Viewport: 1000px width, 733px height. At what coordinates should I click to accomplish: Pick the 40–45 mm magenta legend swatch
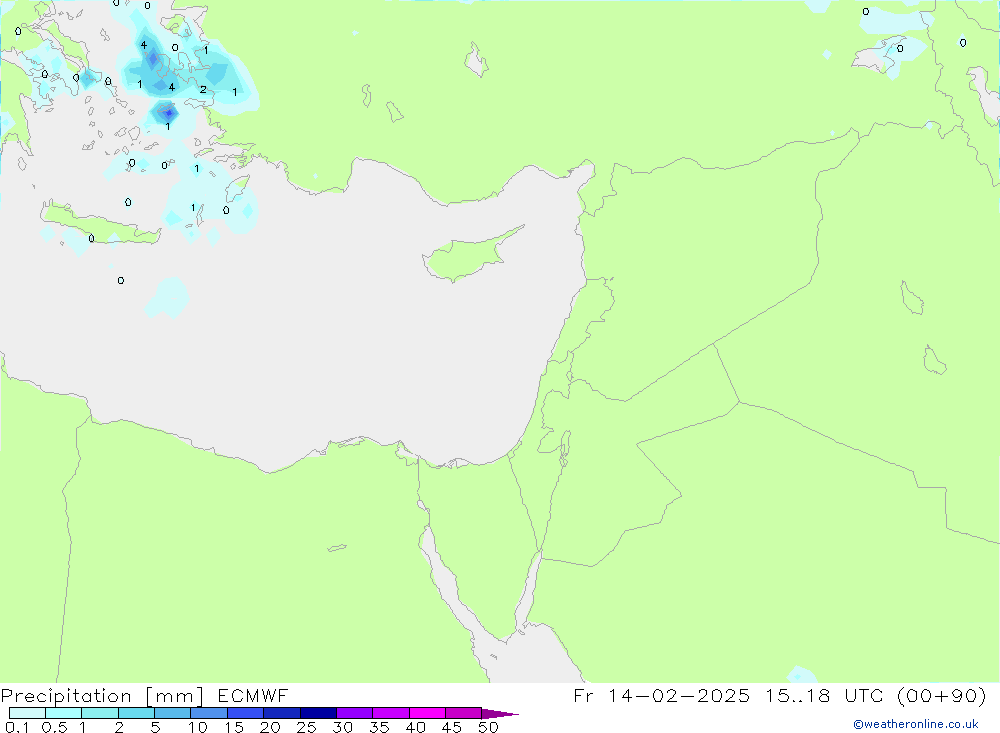pos(427,713)
